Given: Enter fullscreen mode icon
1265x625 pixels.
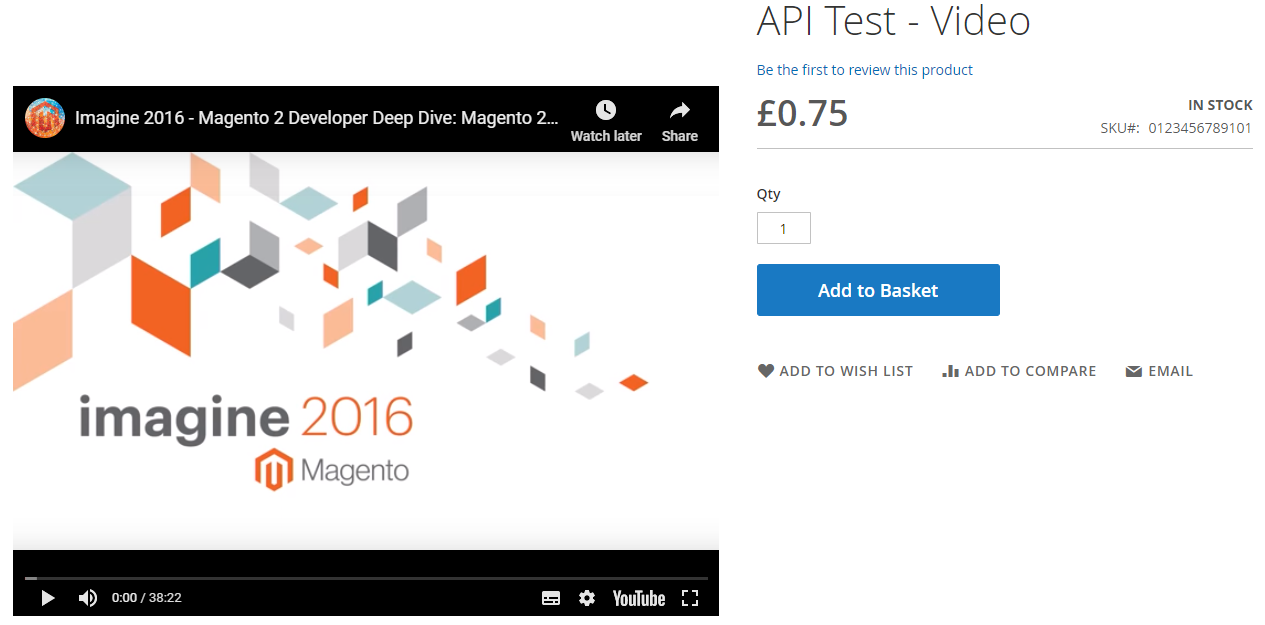Looking at the screenshot, I should coord(689,598).
